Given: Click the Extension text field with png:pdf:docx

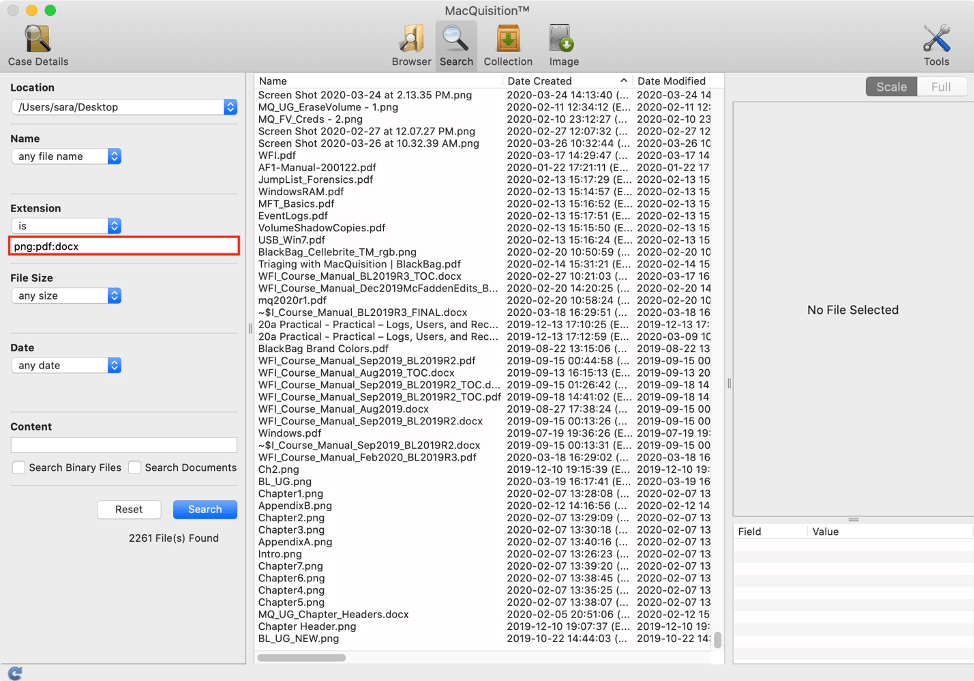Looking at the screenshot, I should pyautogui.click(x=124, y=246).
